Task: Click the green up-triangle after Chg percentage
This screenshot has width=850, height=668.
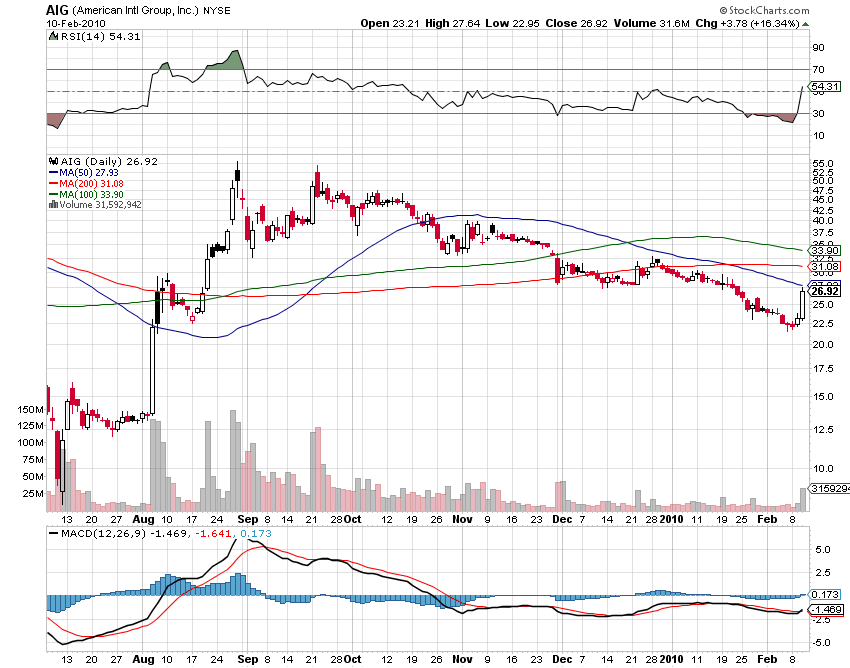Action: pyautogui.click(x=805, y=24)
